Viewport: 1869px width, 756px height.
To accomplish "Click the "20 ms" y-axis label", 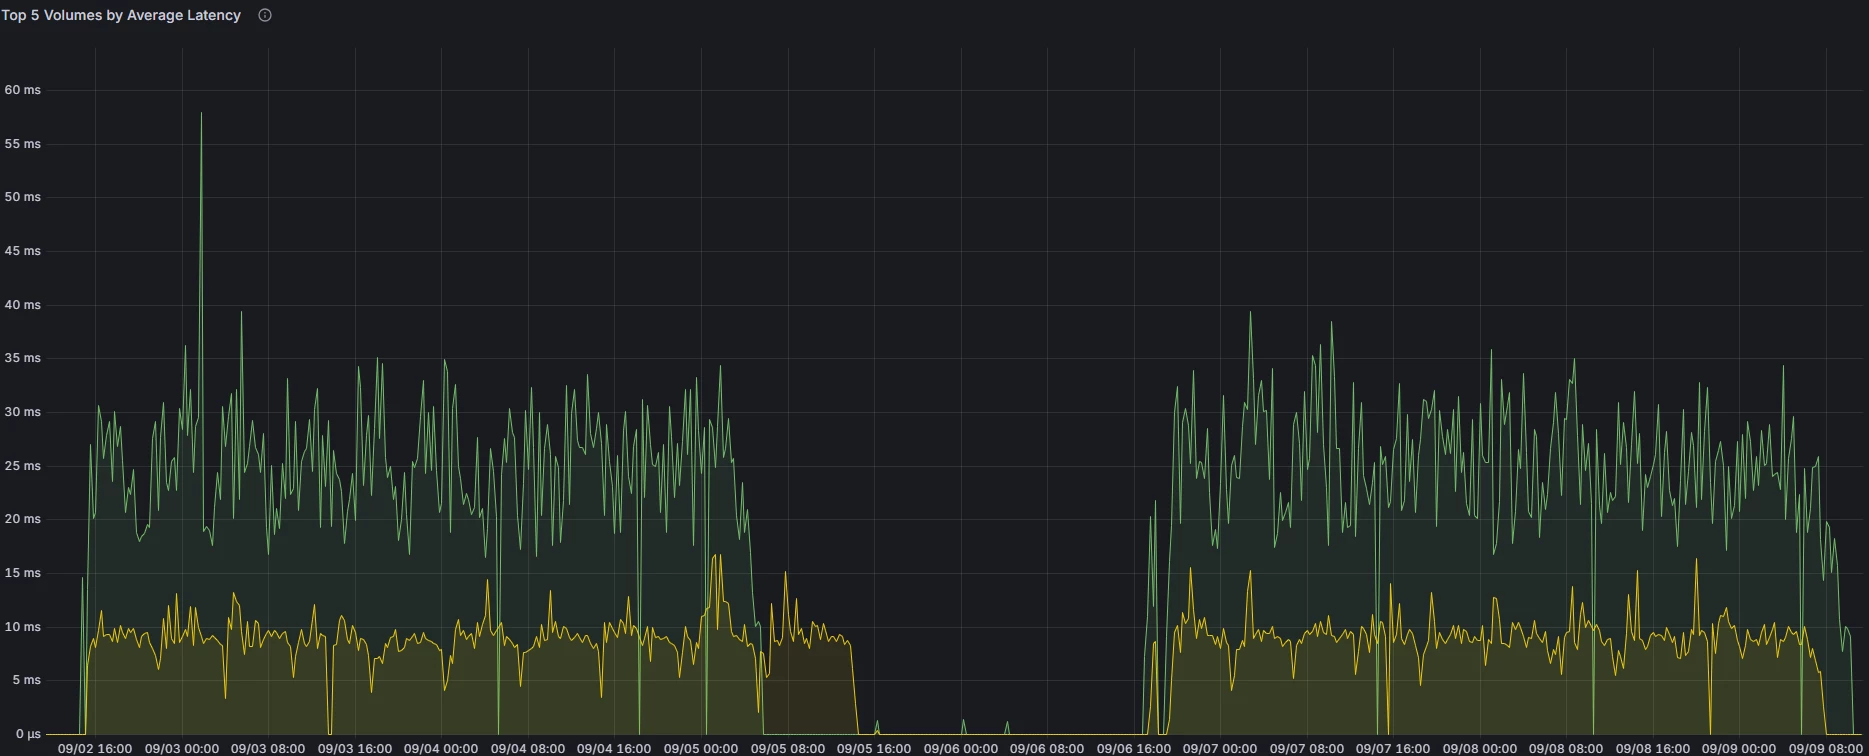I will [23, 519].
